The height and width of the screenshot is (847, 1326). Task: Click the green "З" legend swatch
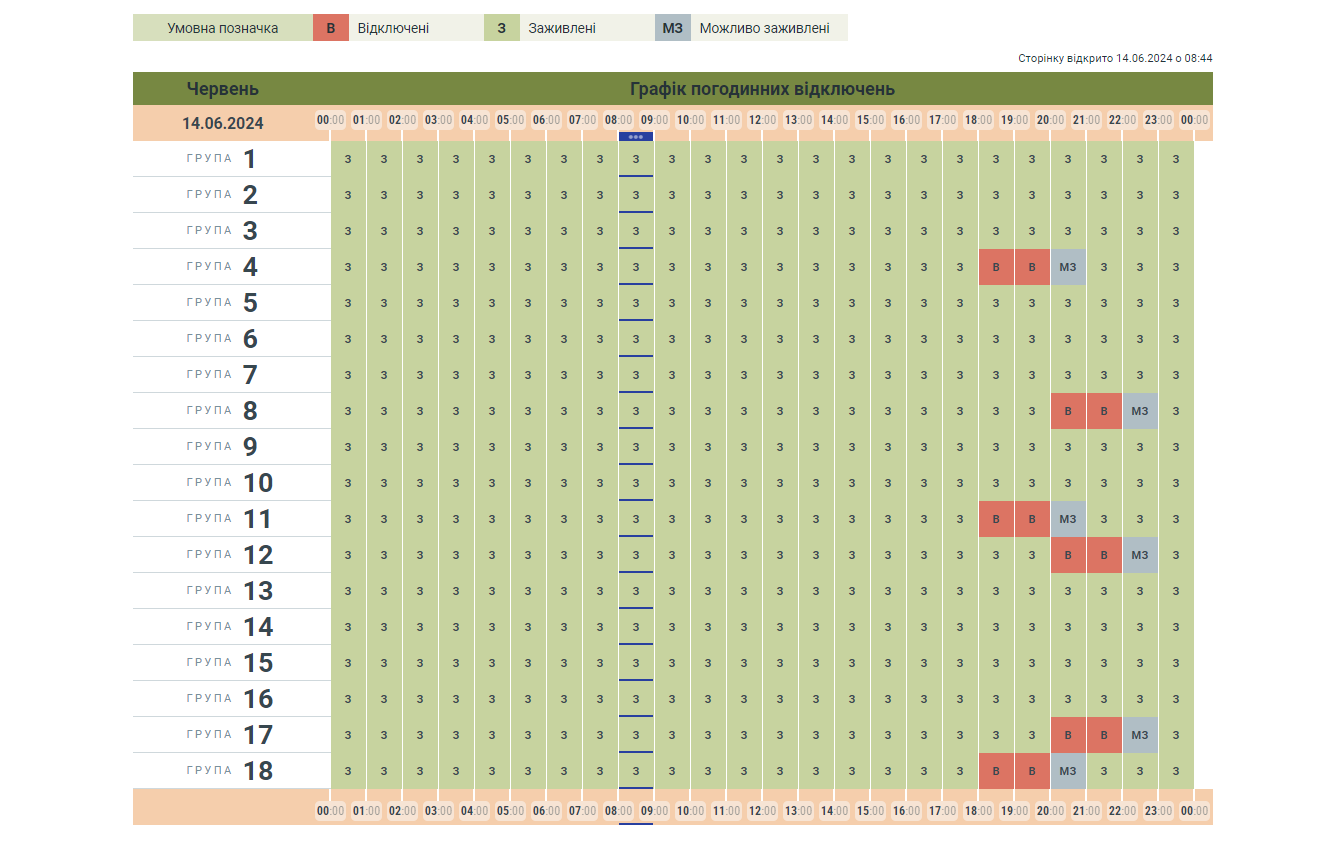click(501, 28)
